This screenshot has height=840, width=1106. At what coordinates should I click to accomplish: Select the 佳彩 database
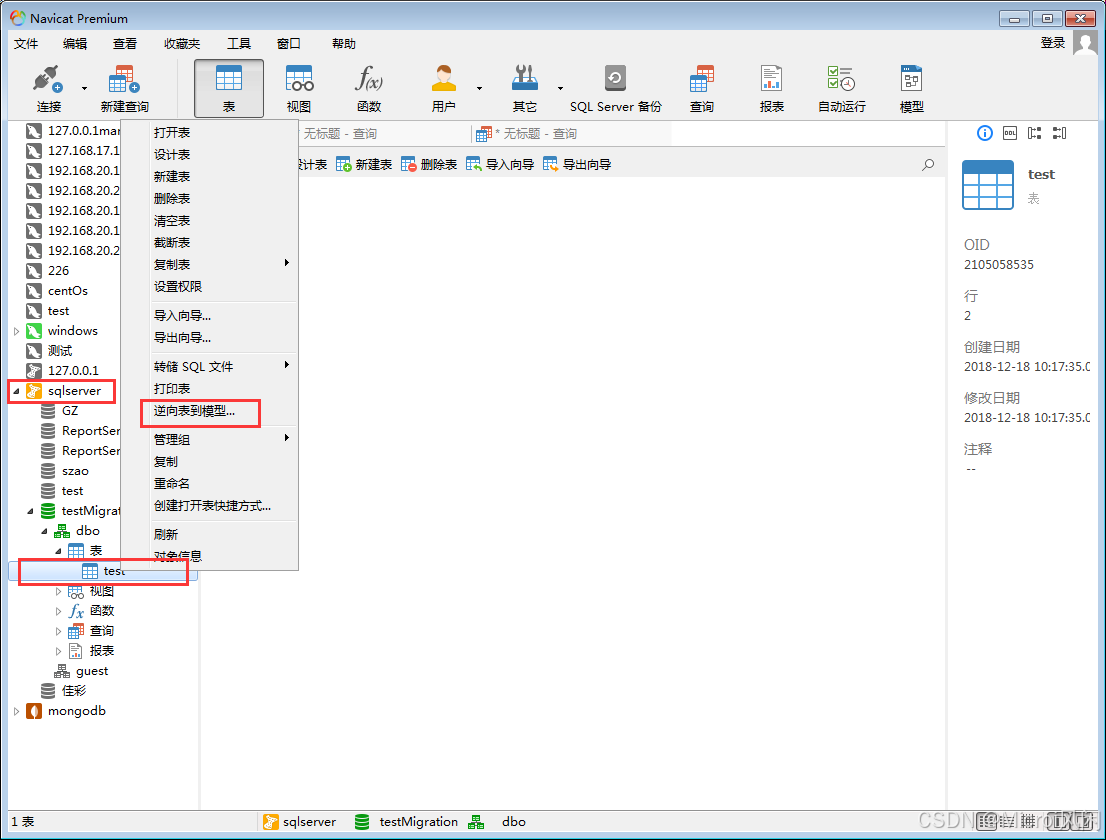74,691
